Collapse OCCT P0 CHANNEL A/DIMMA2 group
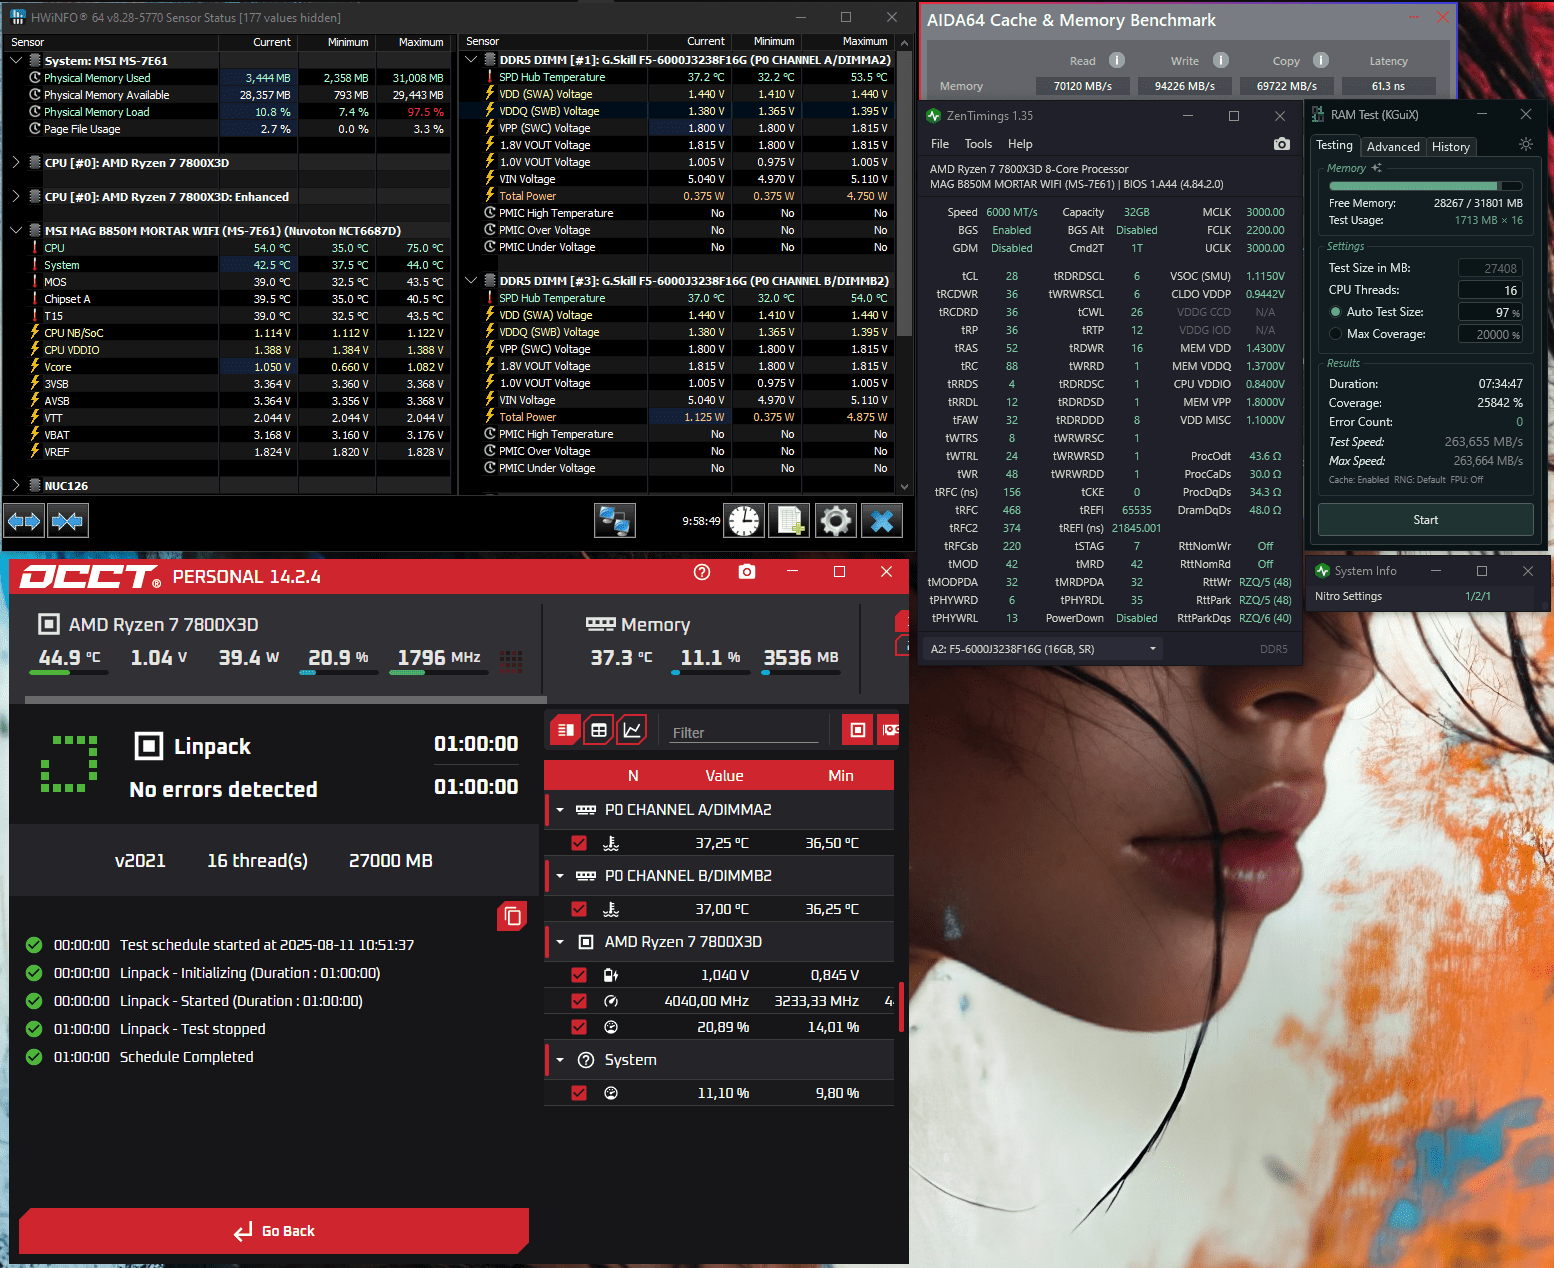The height and width of the screenshot is (1268, 1554). (x=560, y=810)
